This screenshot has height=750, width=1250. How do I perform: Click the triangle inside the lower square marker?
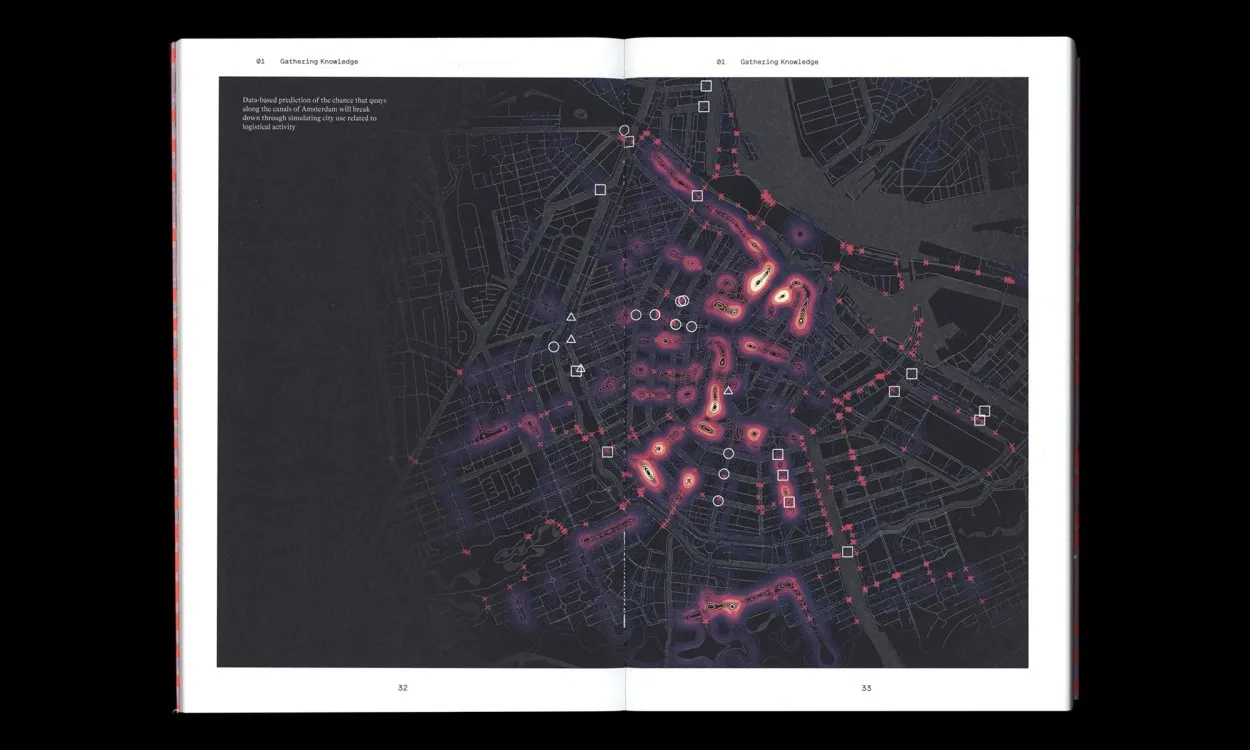tap(579, 370)
